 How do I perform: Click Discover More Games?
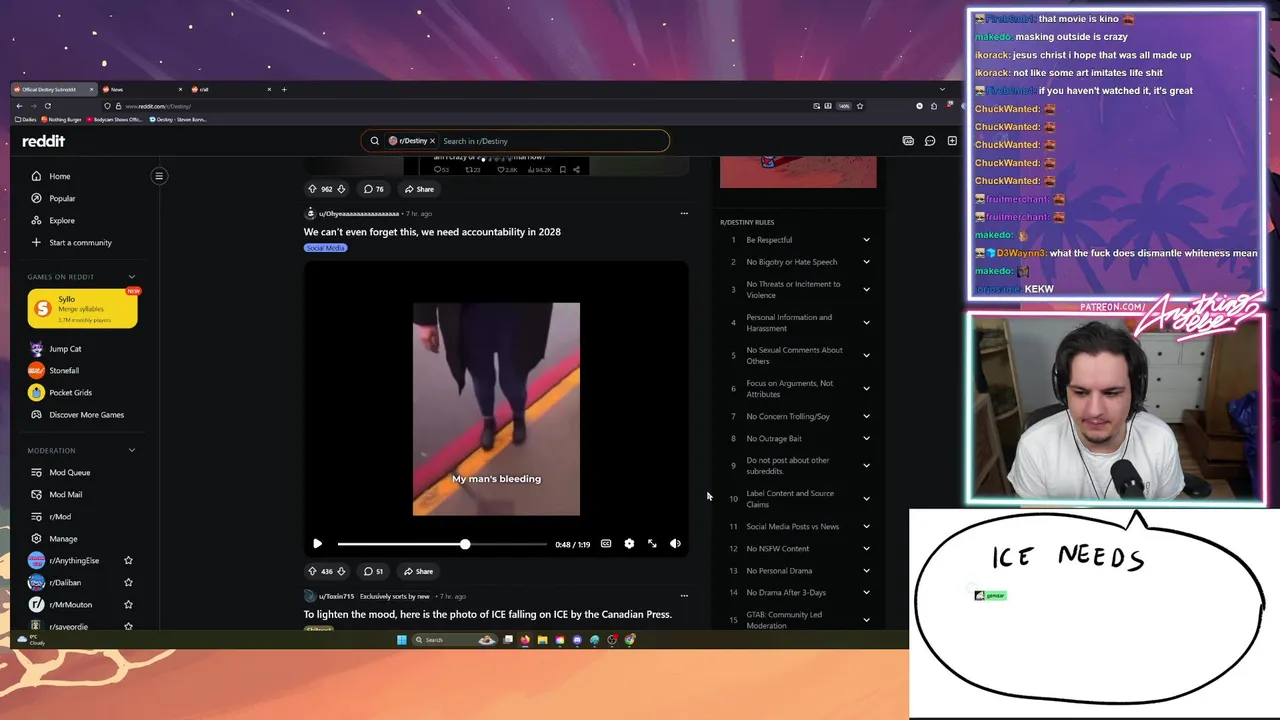pyautogui.click(x=86, y=415)
